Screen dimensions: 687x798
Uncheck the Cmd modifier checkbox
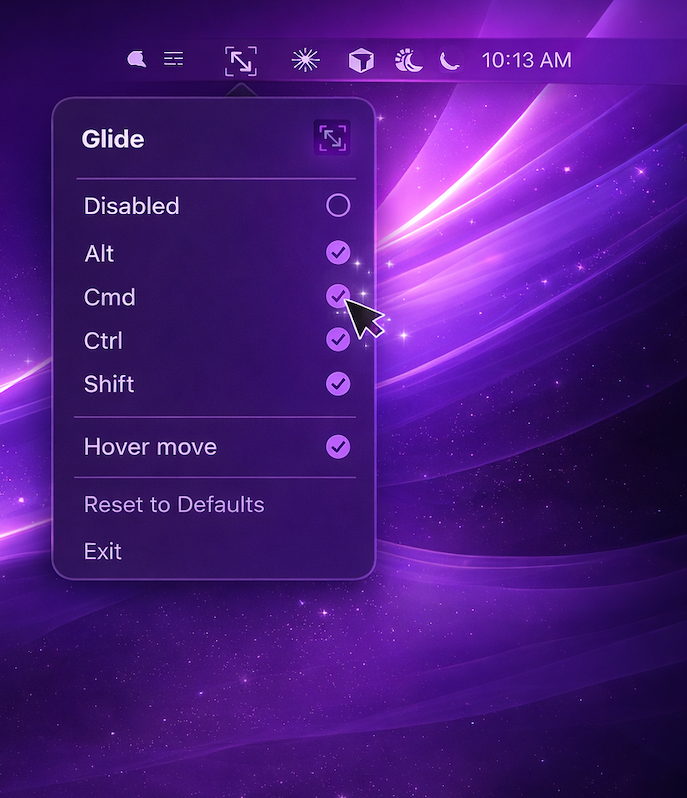(338, 296)
